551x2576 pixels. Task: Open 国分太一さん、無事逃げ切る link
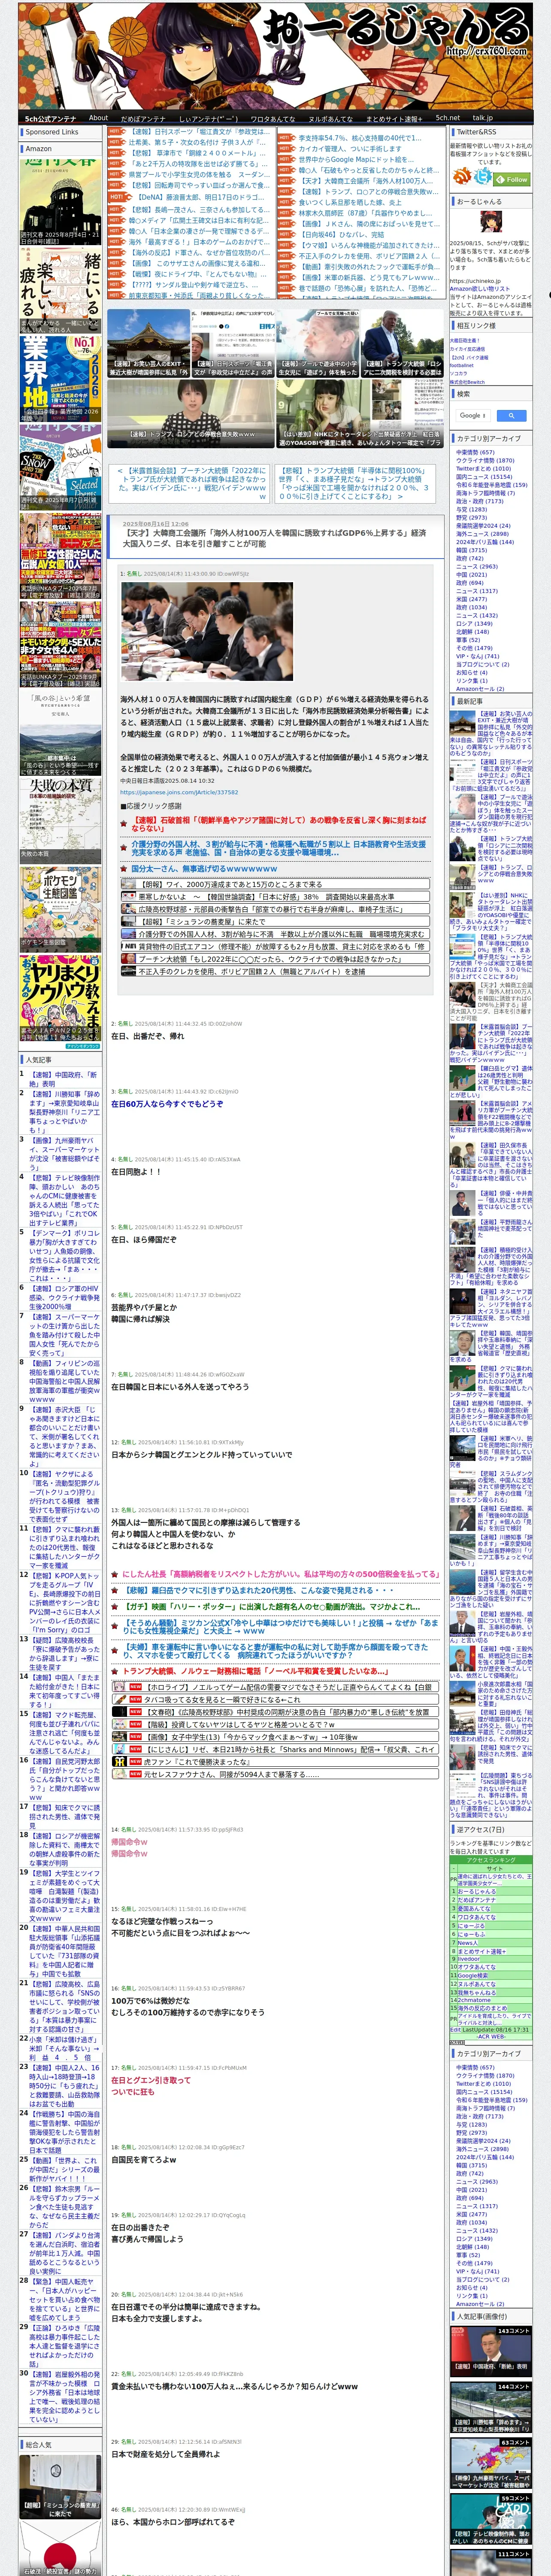tap(203, 869)
